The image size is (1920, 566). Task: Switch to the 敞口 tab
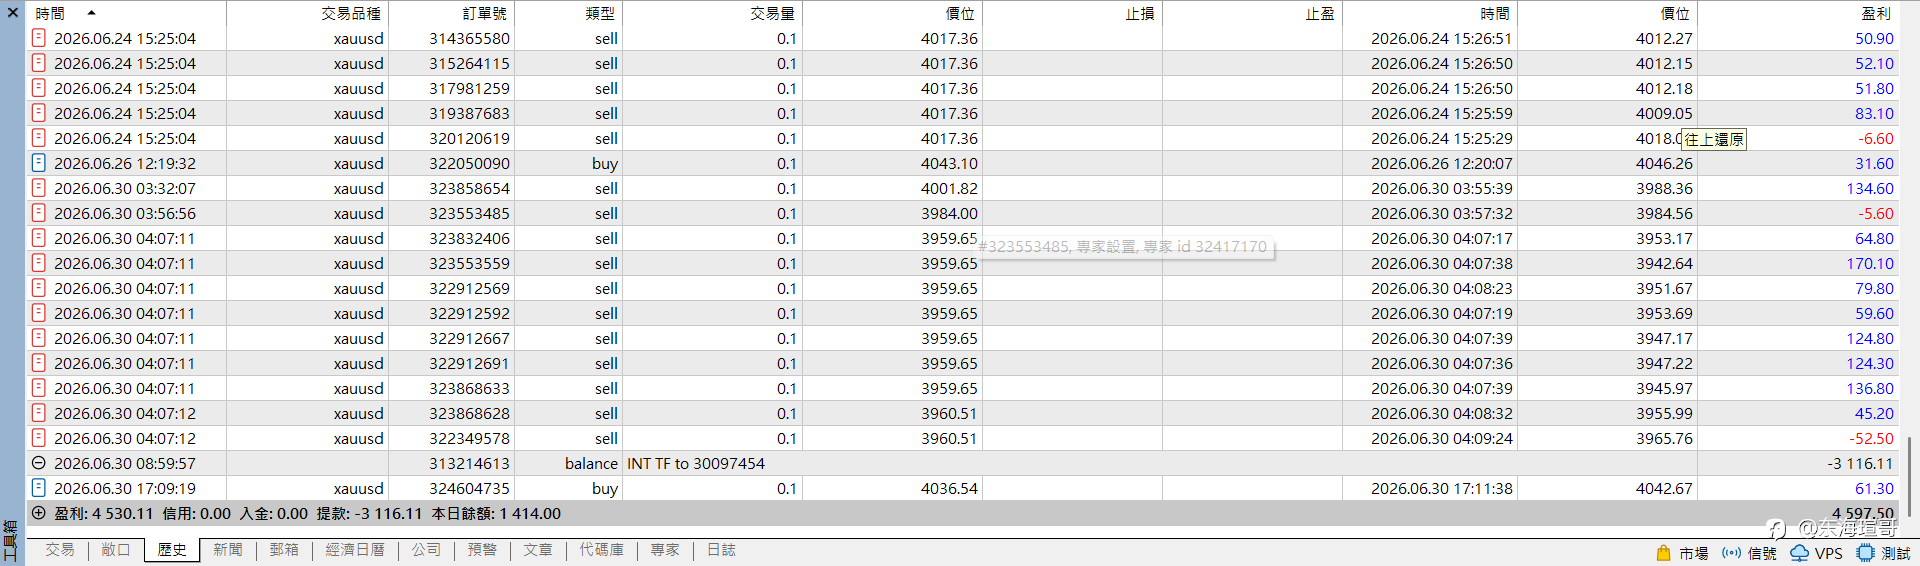115,550
